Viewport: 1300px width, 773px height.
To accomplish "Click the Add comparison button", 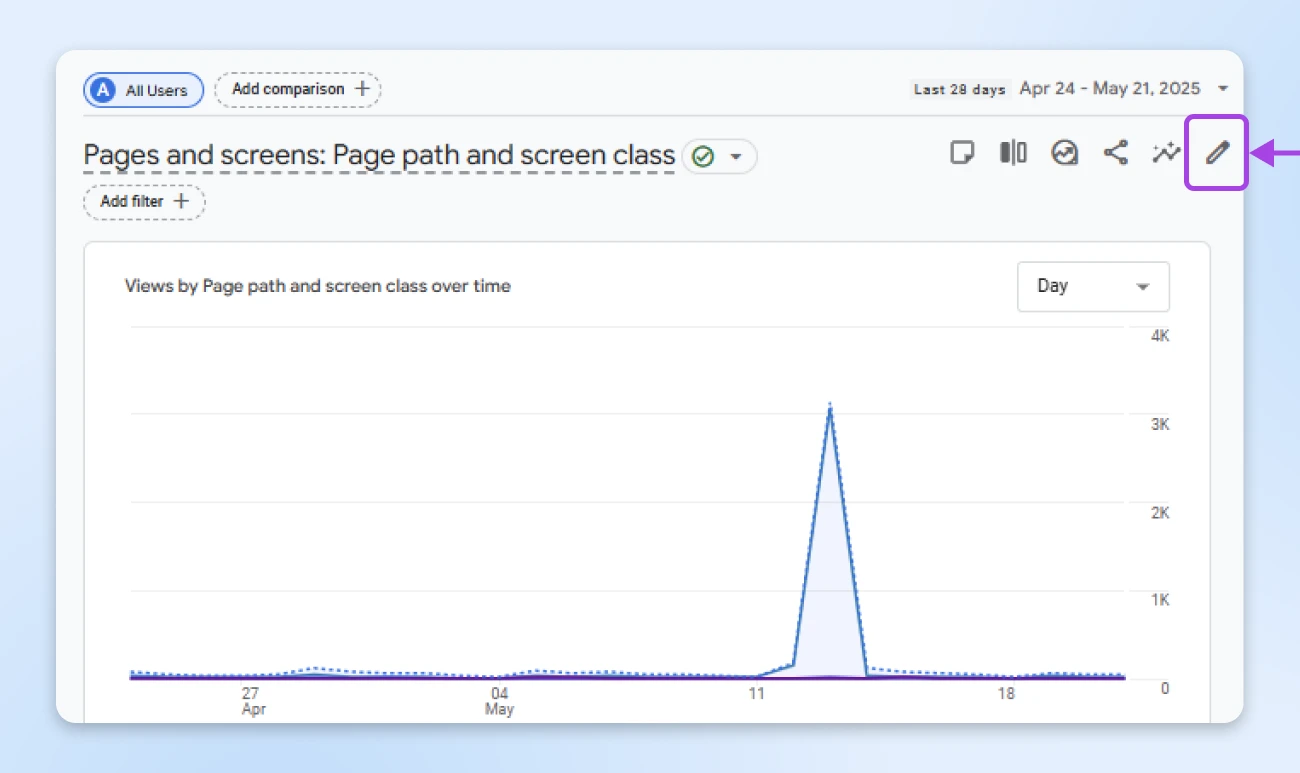I will [x=298, y=89].
